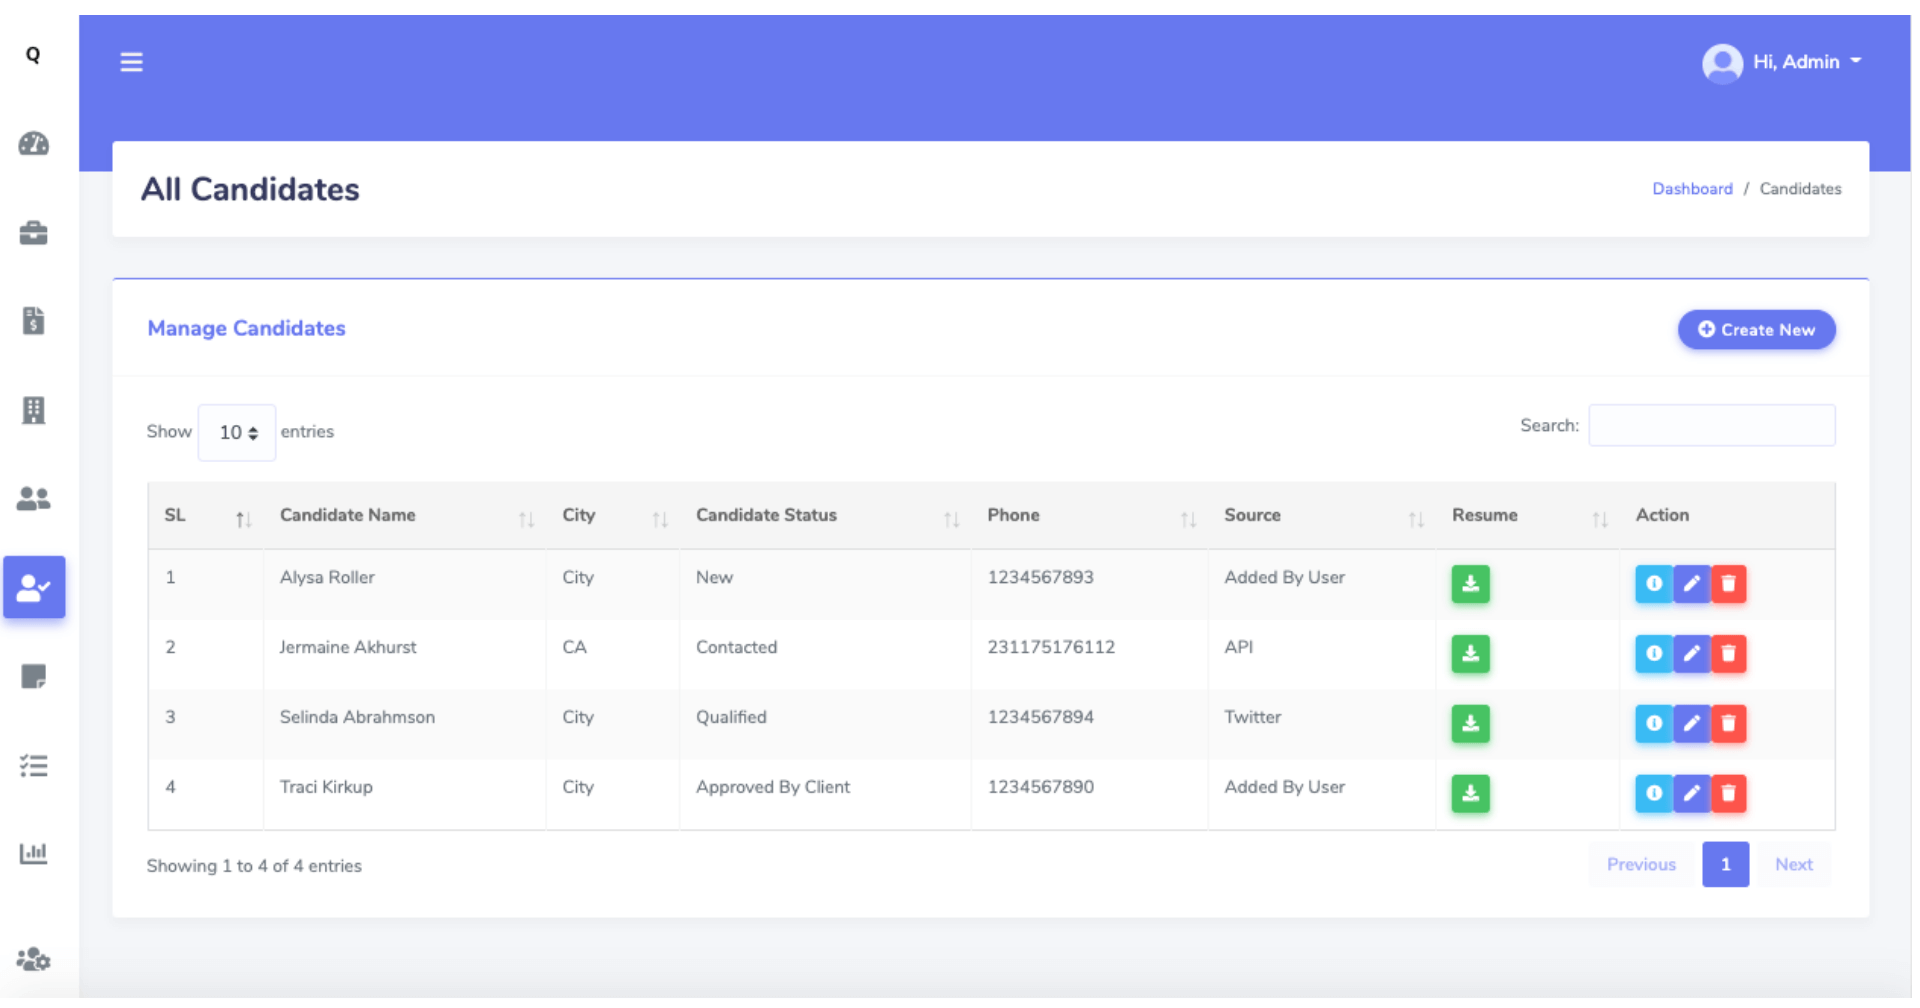Sort the table by Candidate Name
The width and height of the screenshot is (1920, 1008).
347,515
